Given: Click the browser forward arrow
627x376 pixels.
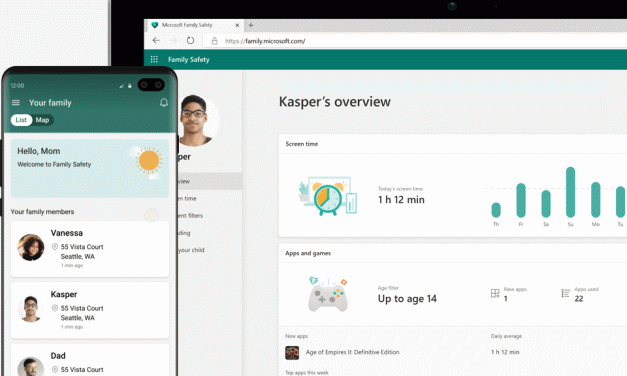Looking at the screenshot, I should [x=173, y=40].
